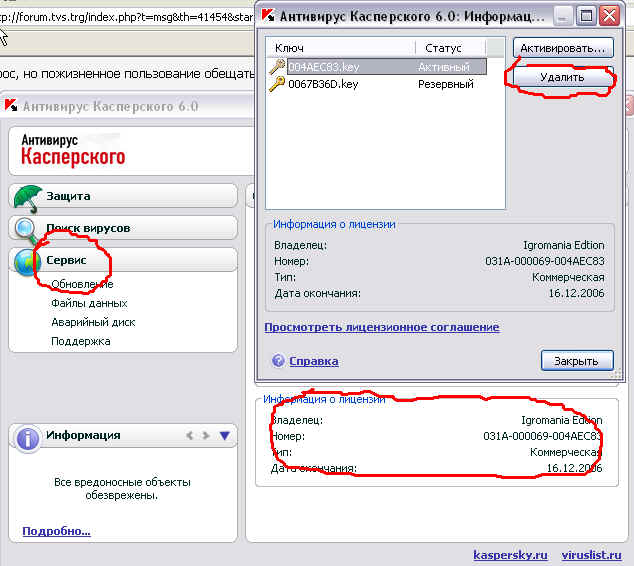Show next information message with right arrow

click(x=206, y=436)
